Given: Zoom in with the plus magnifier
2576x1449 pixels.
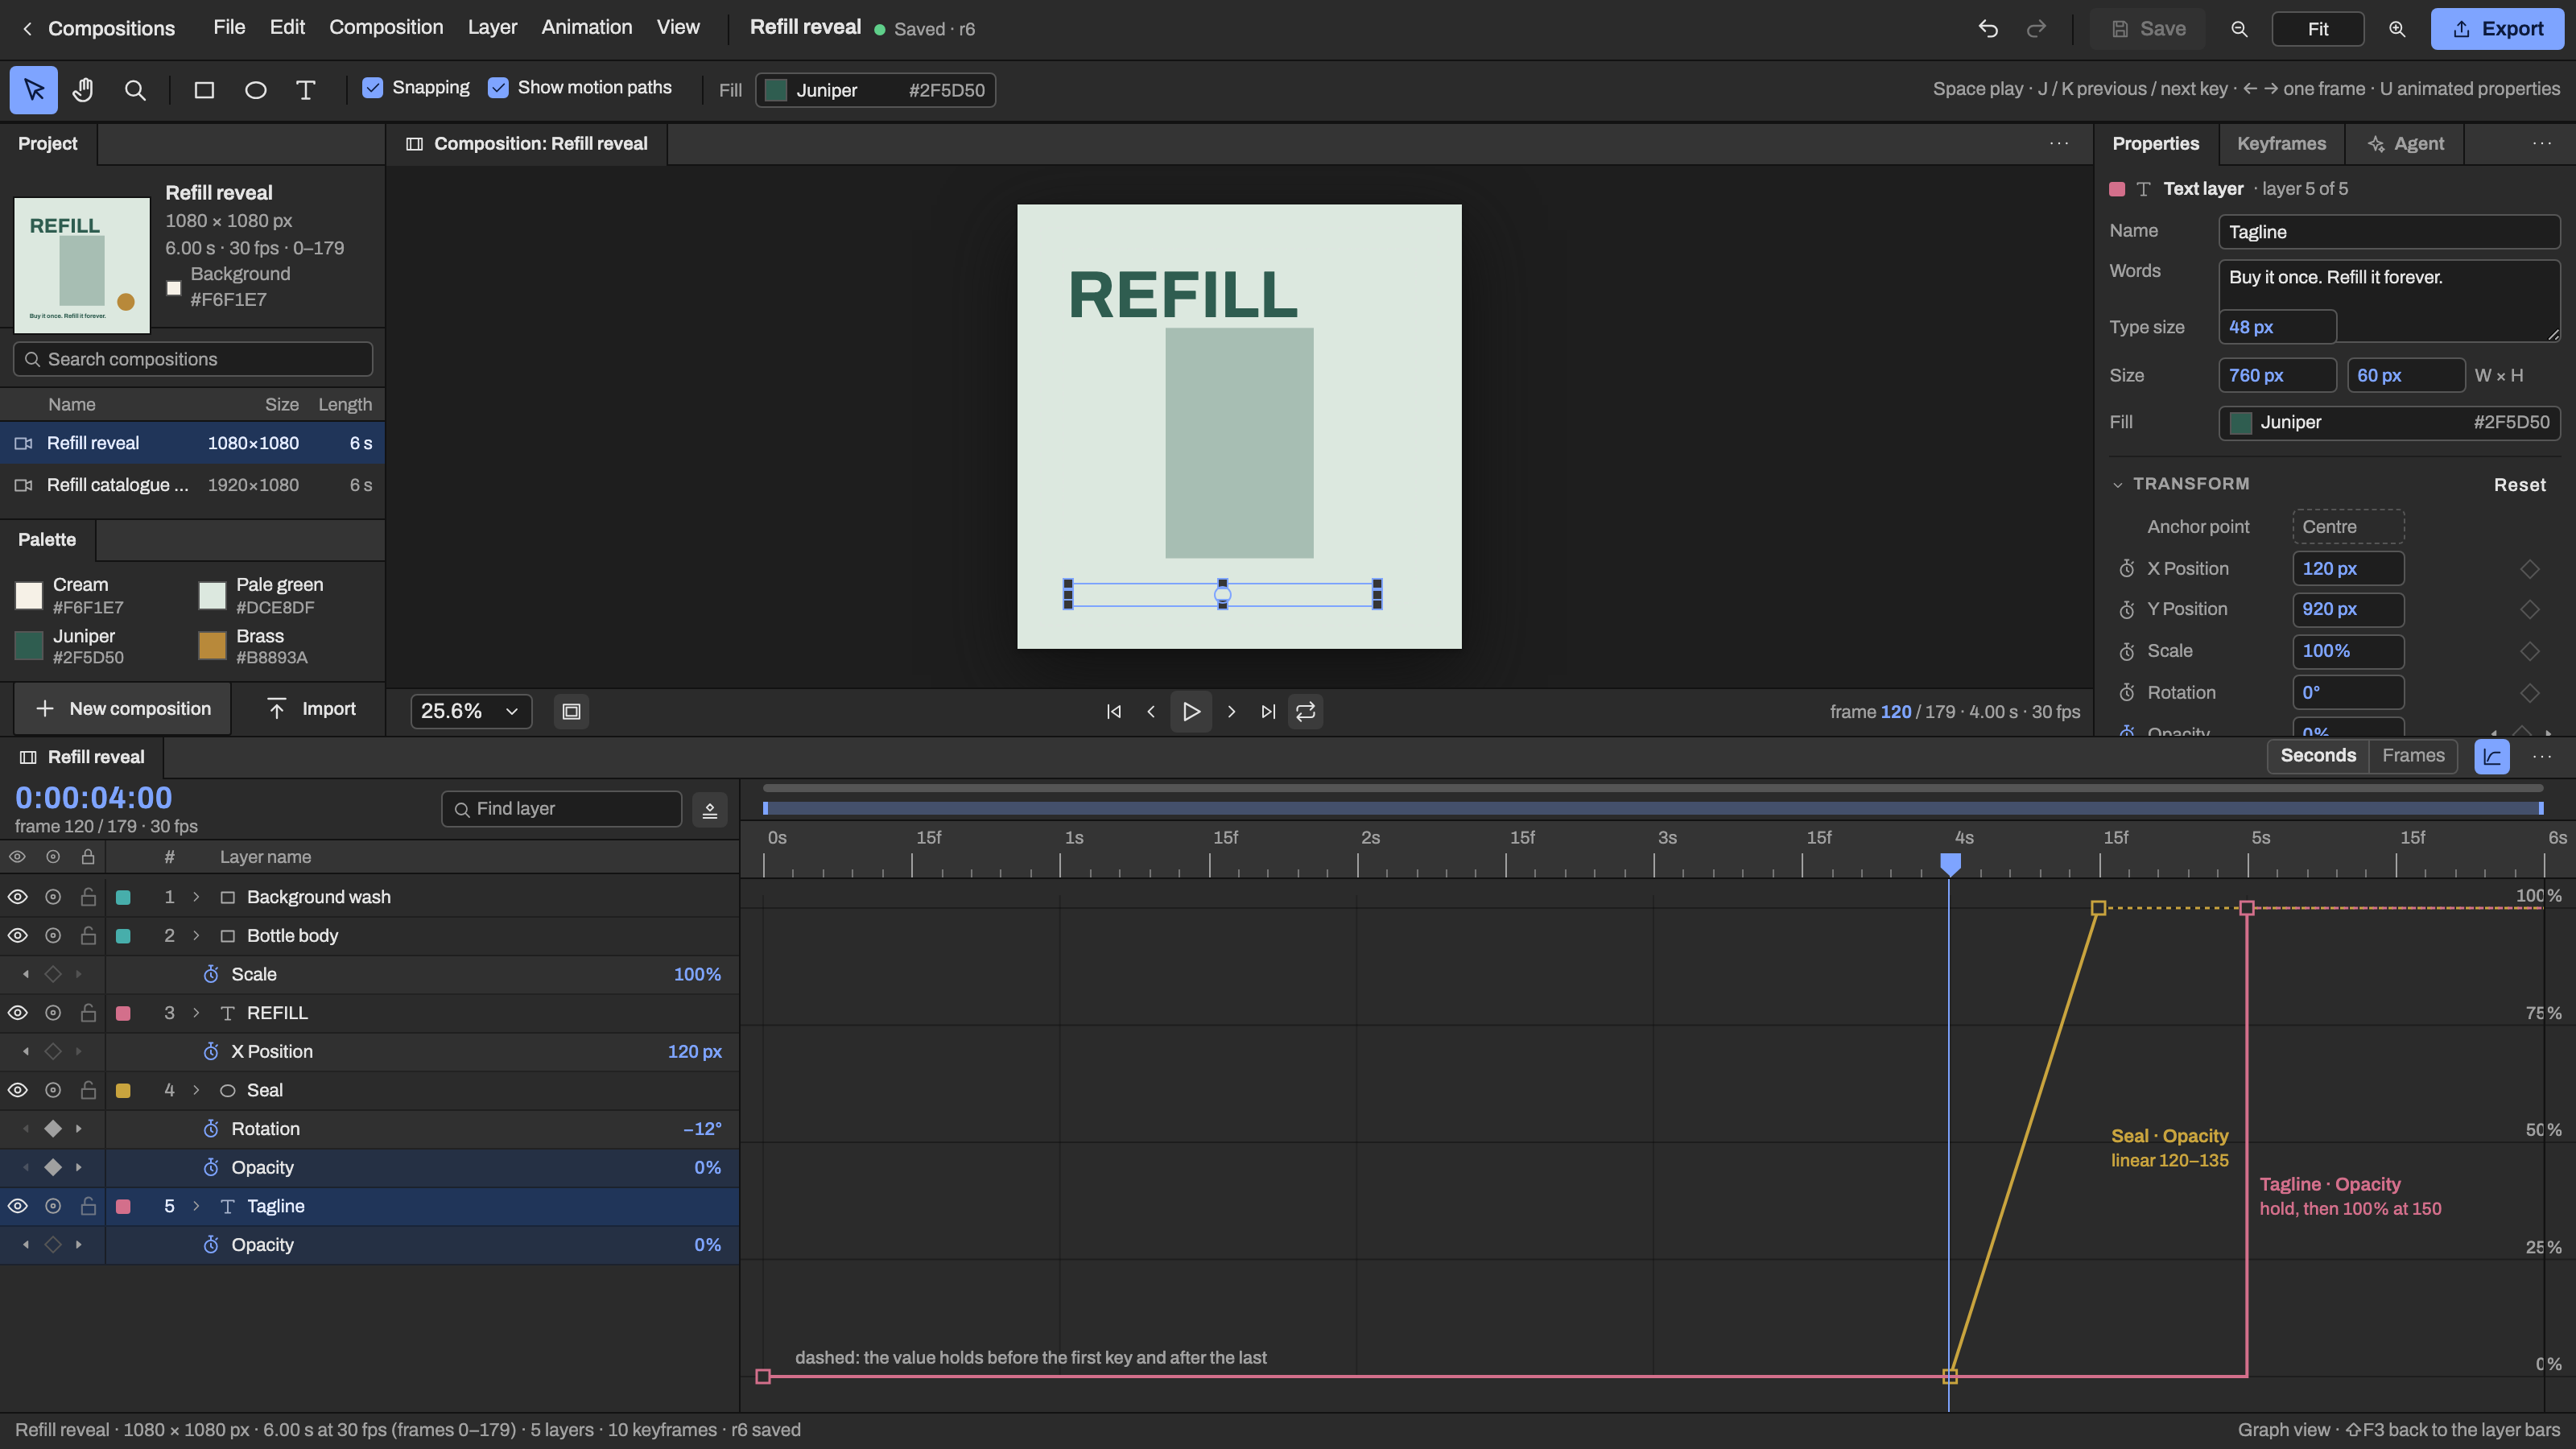Looking at the screenshot, I should point(2397,29).
